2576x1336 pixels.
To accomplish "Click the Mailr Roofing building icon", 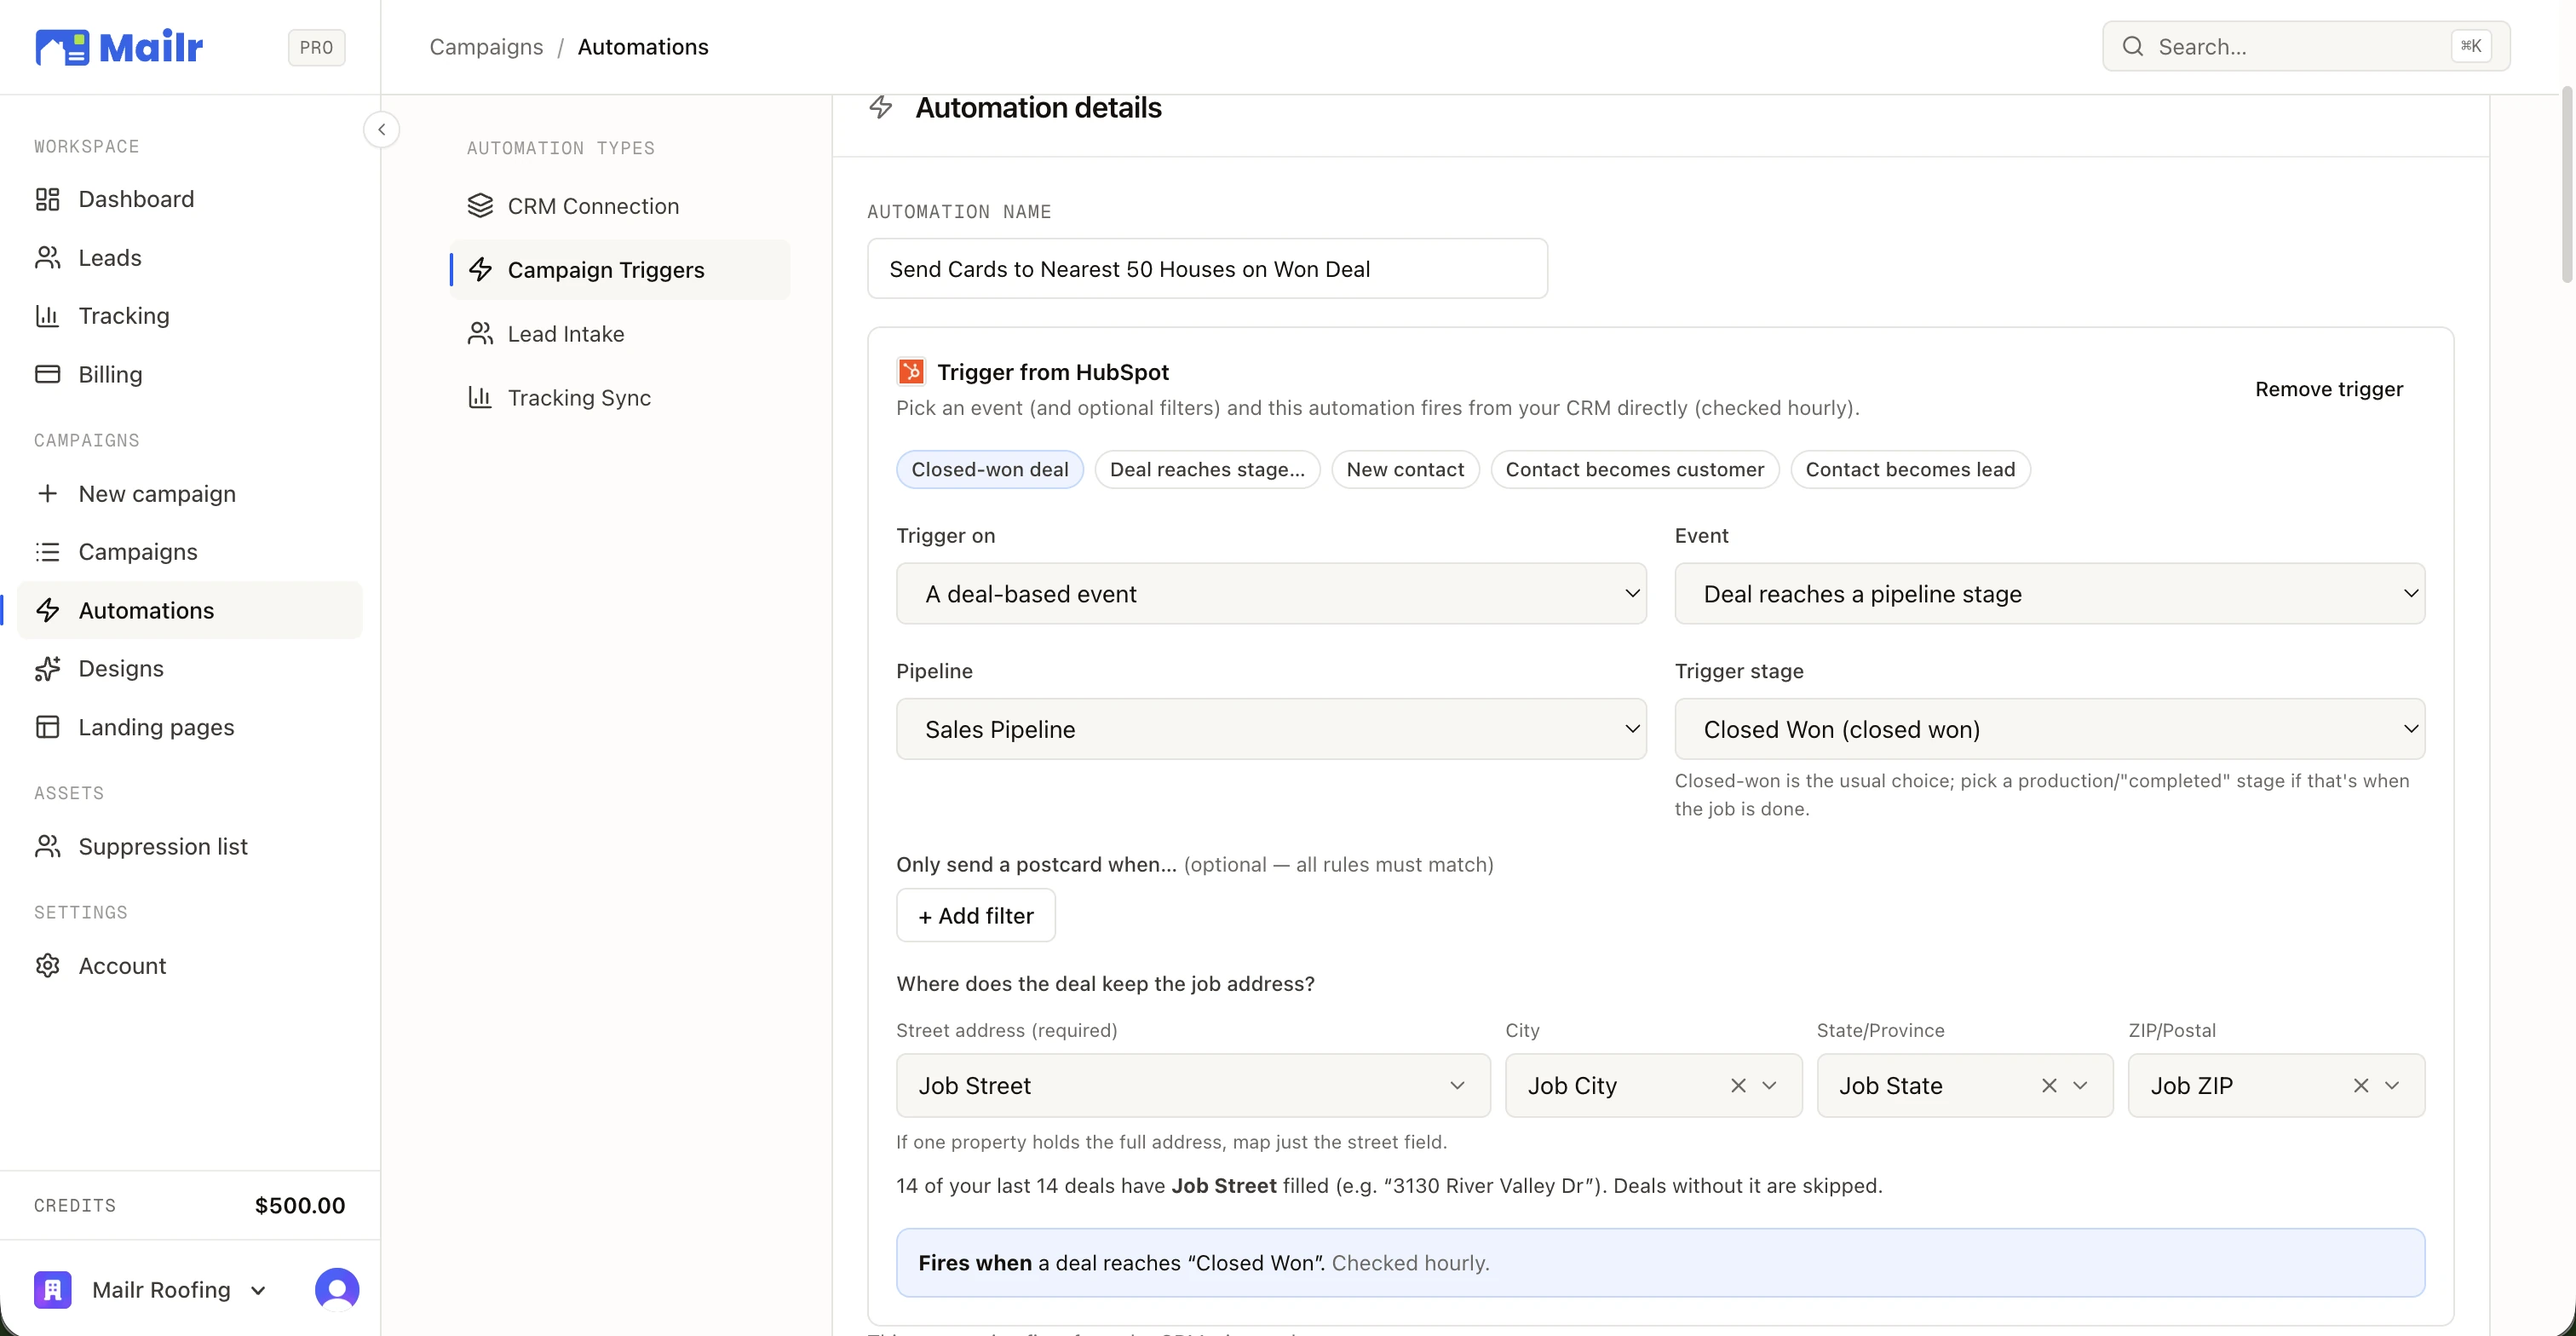I will point(53,1290).
